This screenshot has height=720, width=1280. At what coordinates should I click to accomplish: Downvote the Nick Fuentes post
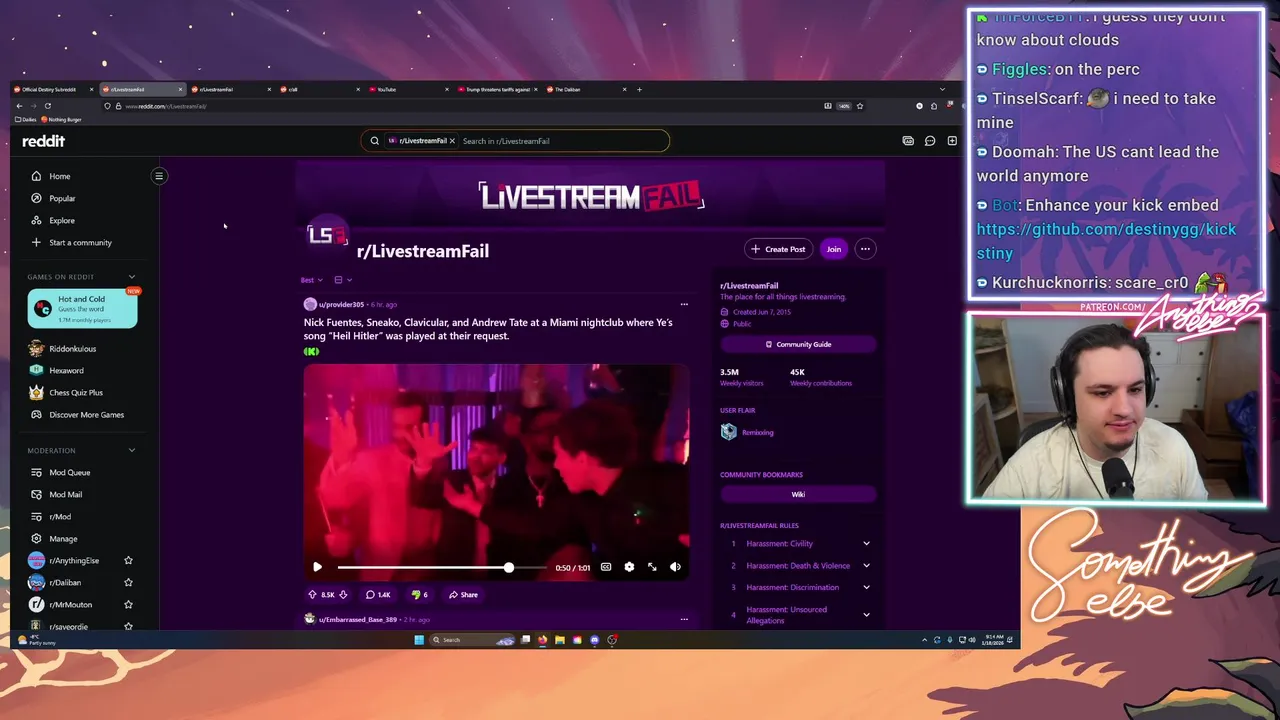tap(343, 595)
